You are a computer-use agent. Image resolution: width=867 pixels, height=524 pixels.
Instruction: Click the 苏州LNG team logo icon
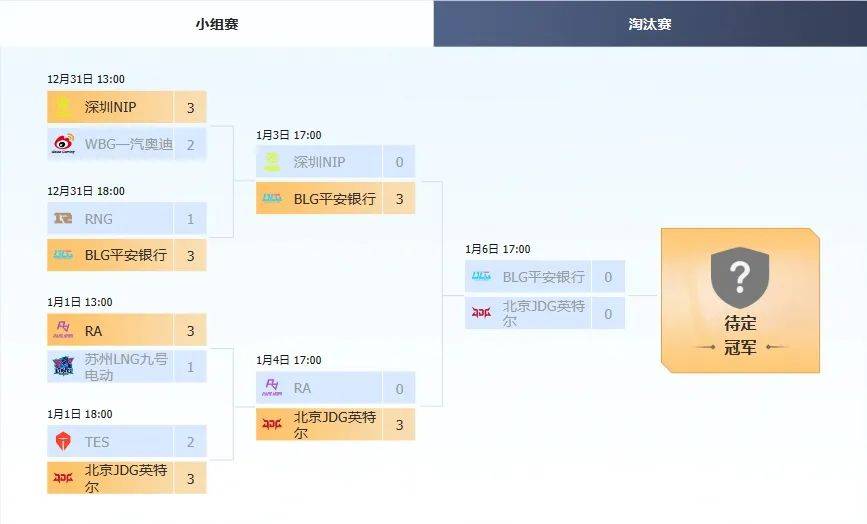point(64,366)
